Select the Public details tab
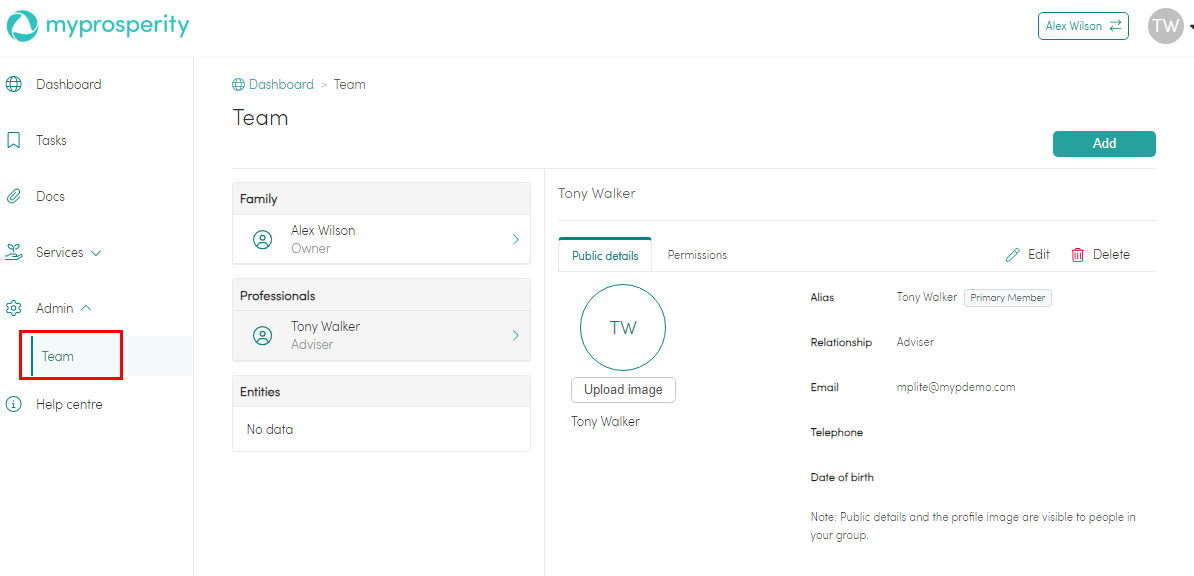The height and width of the screenshot is (576, 1194). (605, 256)
